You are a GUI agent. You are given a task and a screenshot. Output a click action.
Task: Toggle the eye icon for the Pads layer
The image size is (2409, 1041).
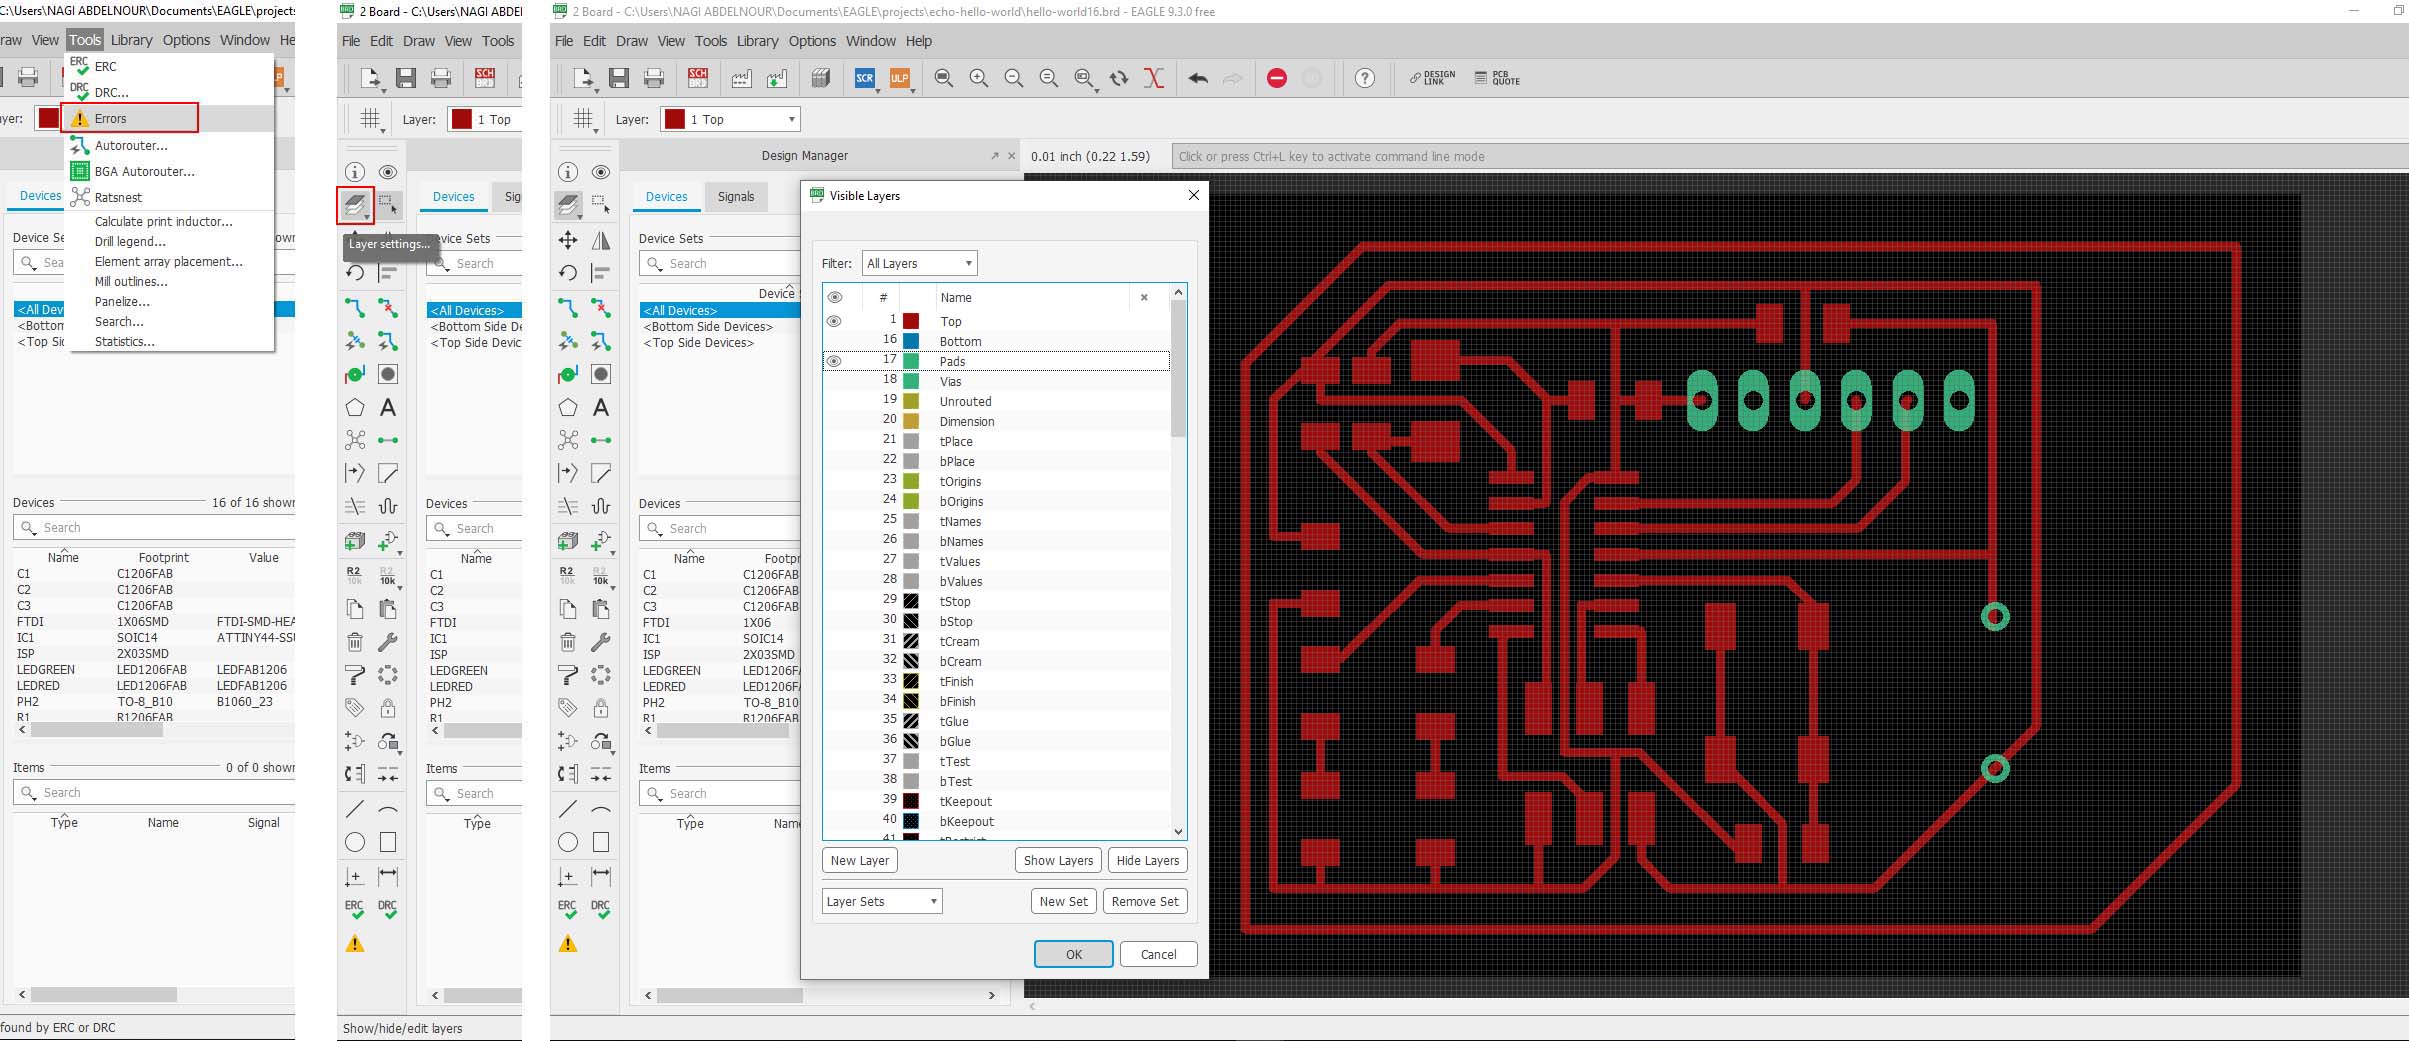[834, 361]
